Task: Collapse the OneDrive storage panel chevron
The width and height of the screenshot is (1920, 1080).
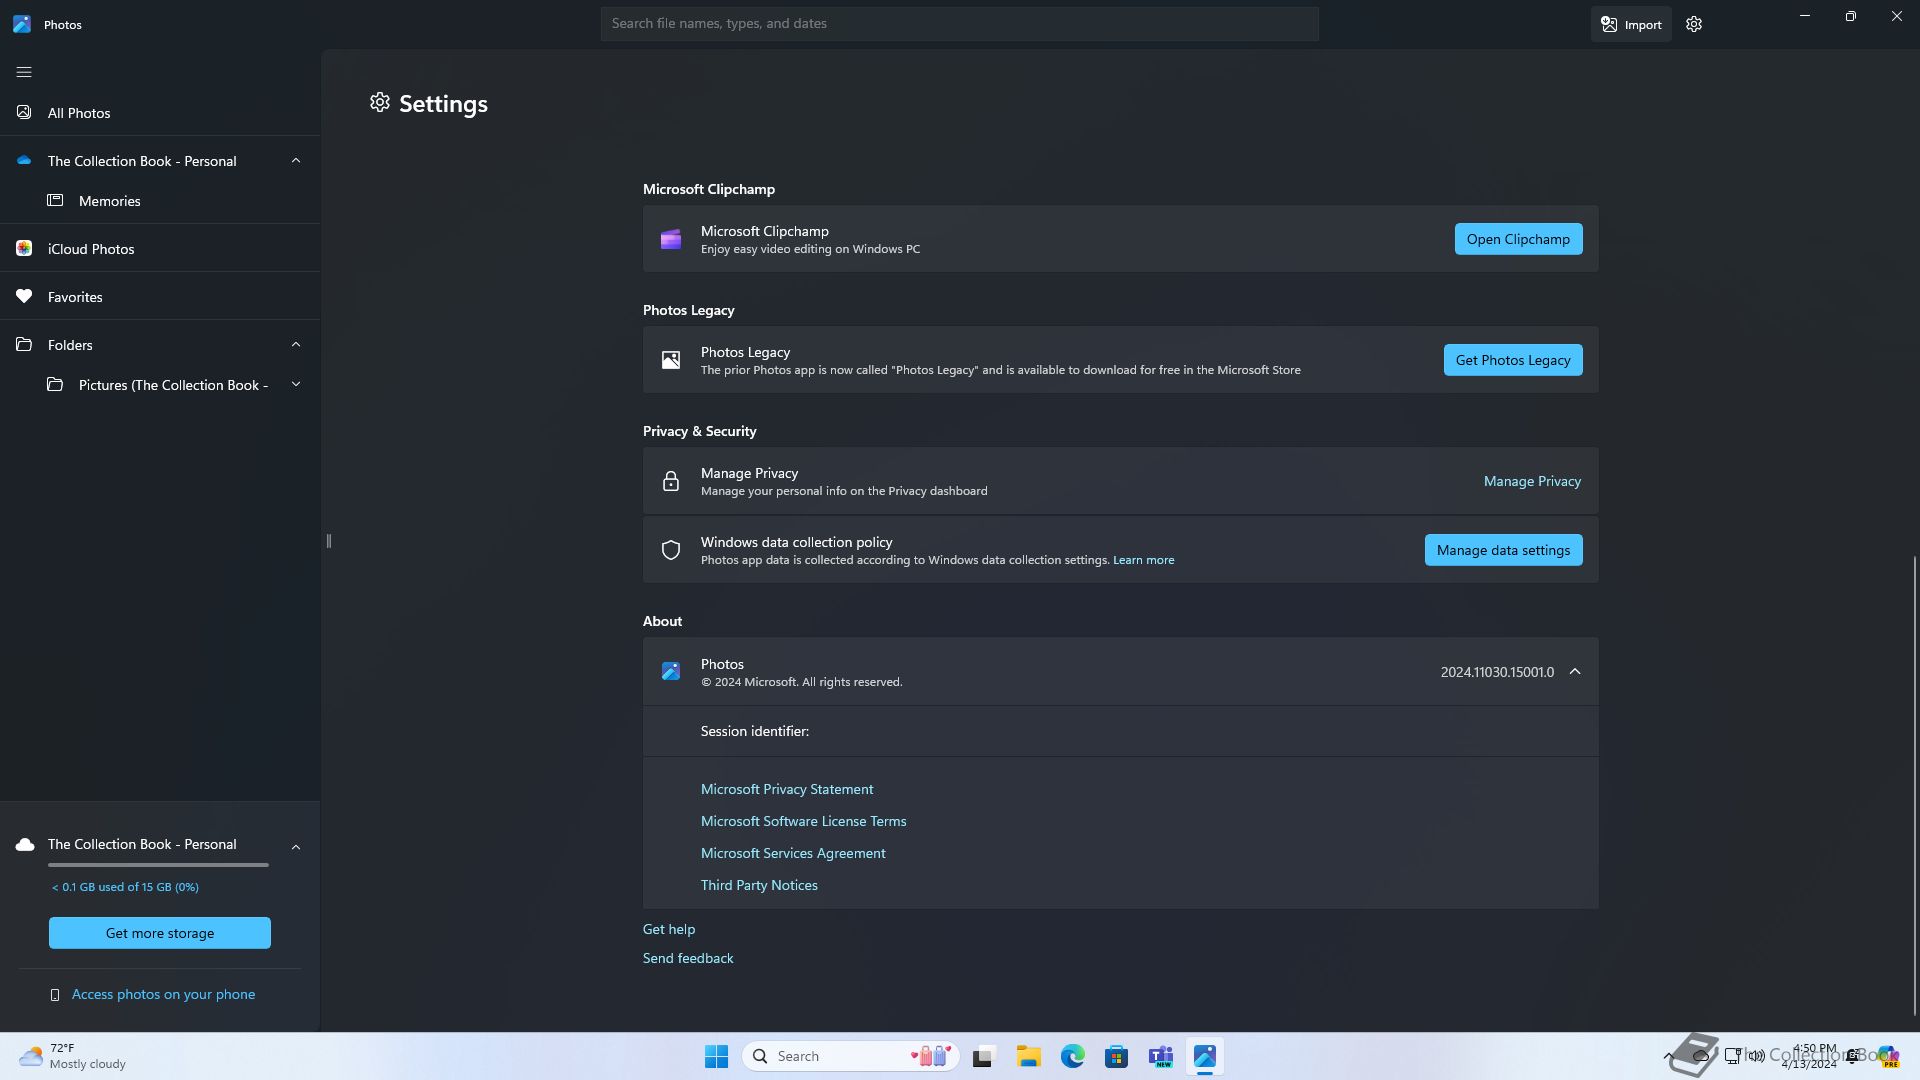Action: pos(296,846)
